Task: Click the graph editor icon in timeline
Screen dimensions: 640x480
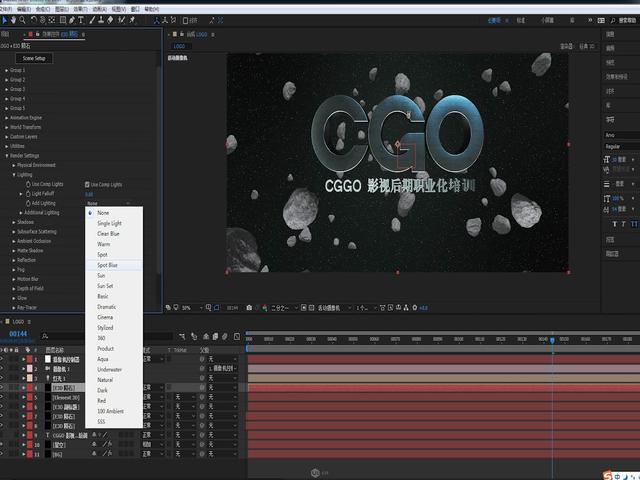Action: pos(237,336)
